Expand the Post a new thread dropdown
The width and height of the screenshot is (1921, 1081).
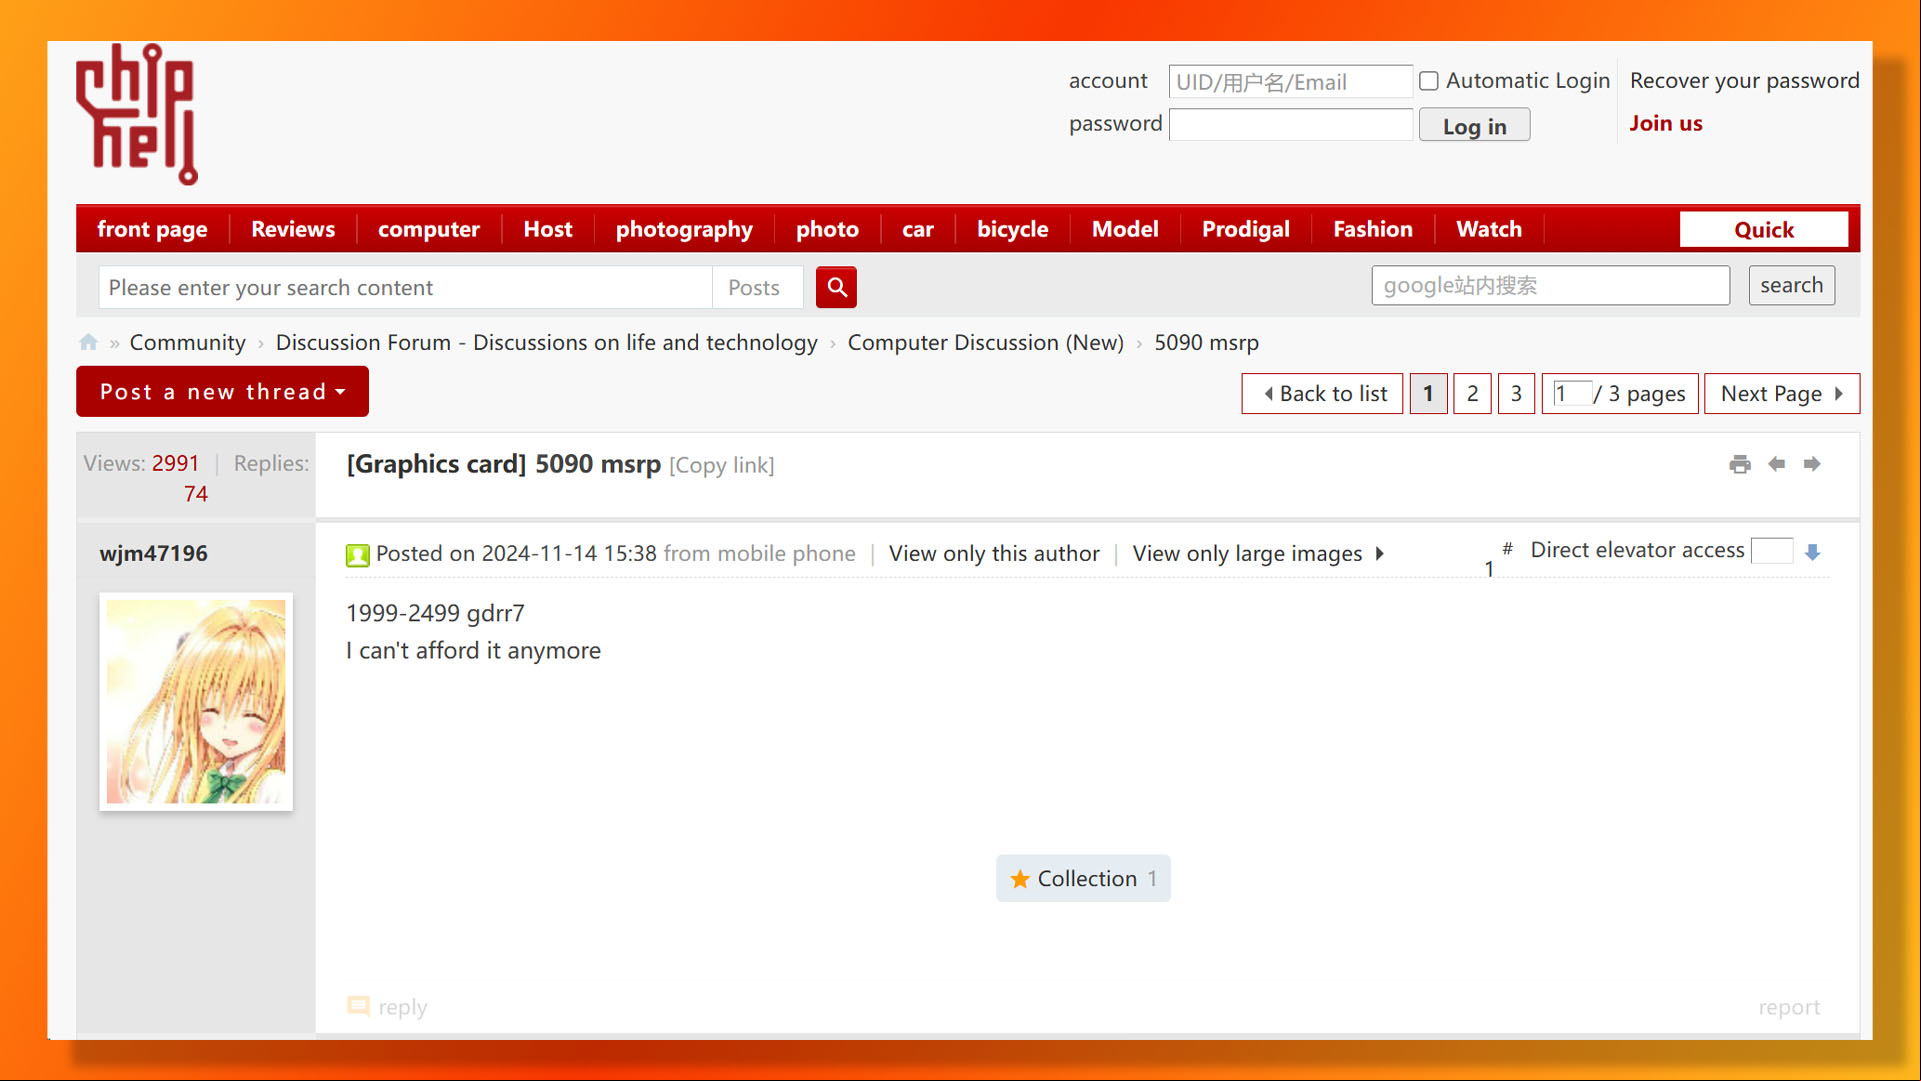click(x=222, y=391)
